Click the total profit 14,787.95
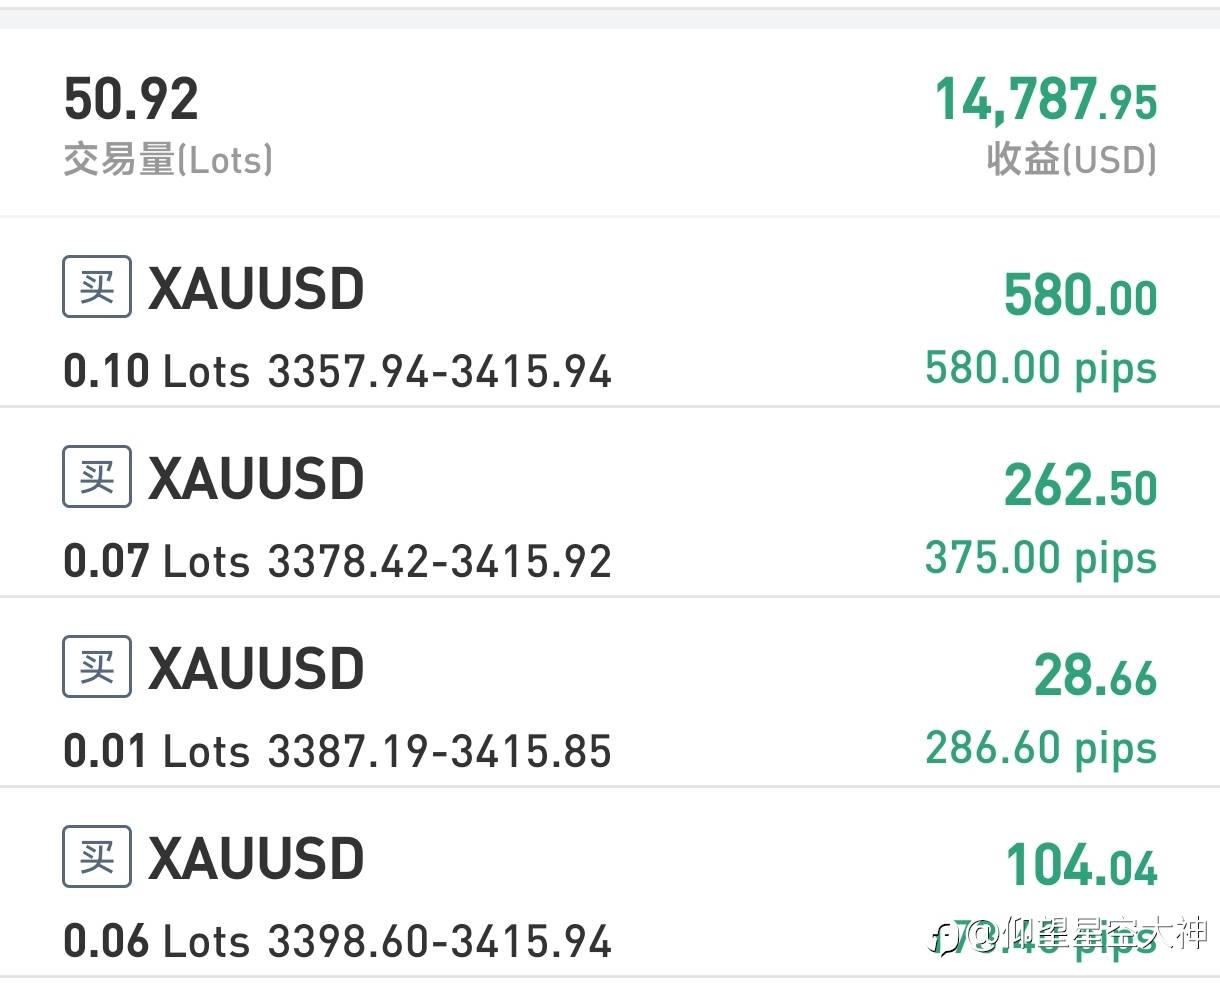Viewport: 1220px width, 992px height. [x=1046, y=100]
